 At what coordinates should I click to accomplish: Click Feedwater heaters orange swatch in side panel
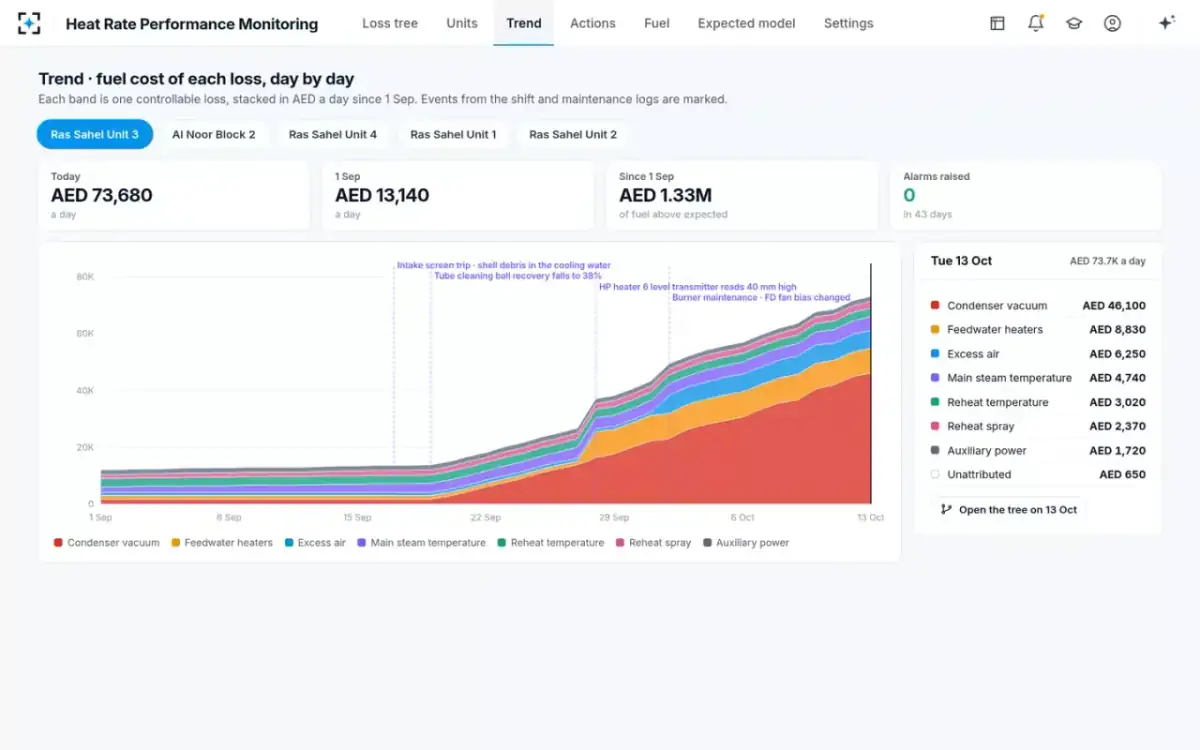pos(935,330)
